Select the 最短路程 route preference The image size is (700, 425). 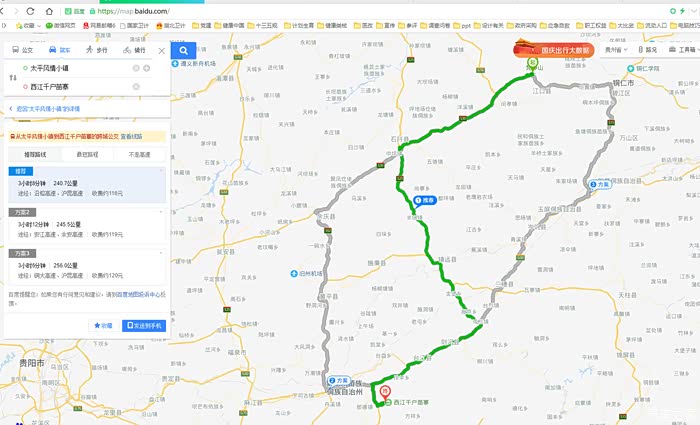coord(88,154)
